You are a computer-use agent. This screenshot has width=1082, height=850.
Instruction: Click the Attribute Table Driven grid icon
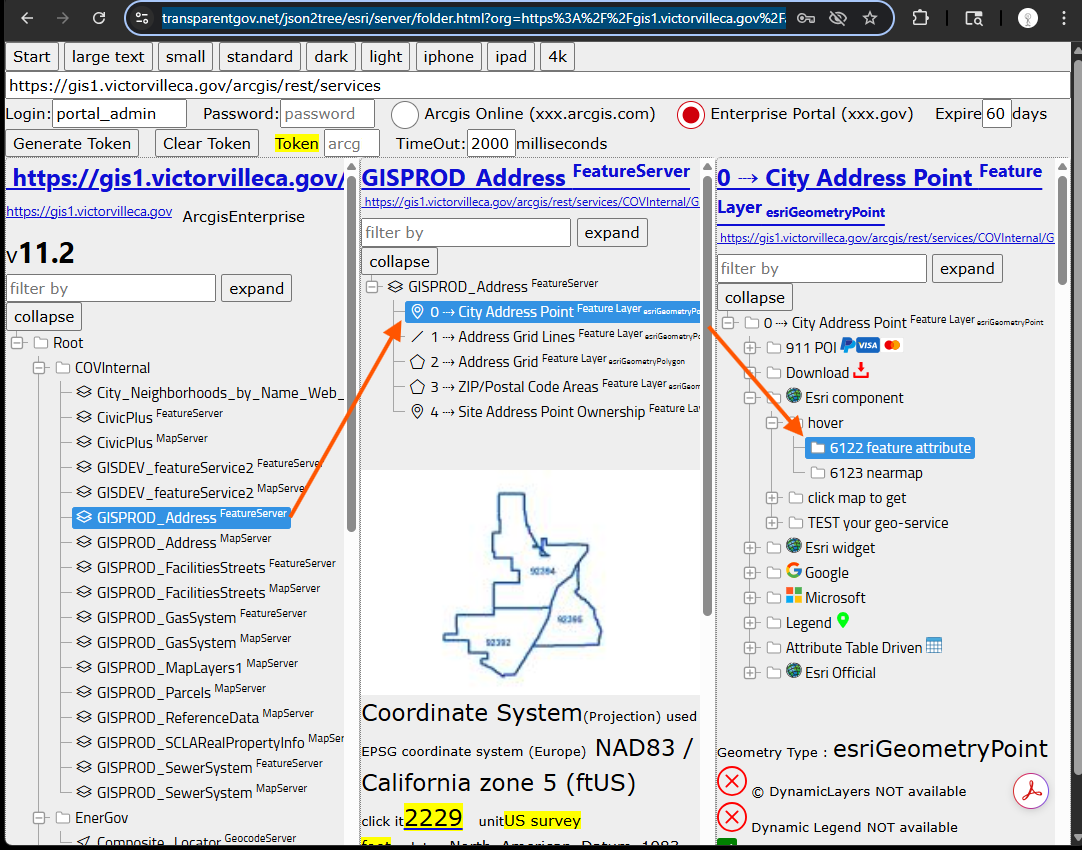[x=934, y=647]
